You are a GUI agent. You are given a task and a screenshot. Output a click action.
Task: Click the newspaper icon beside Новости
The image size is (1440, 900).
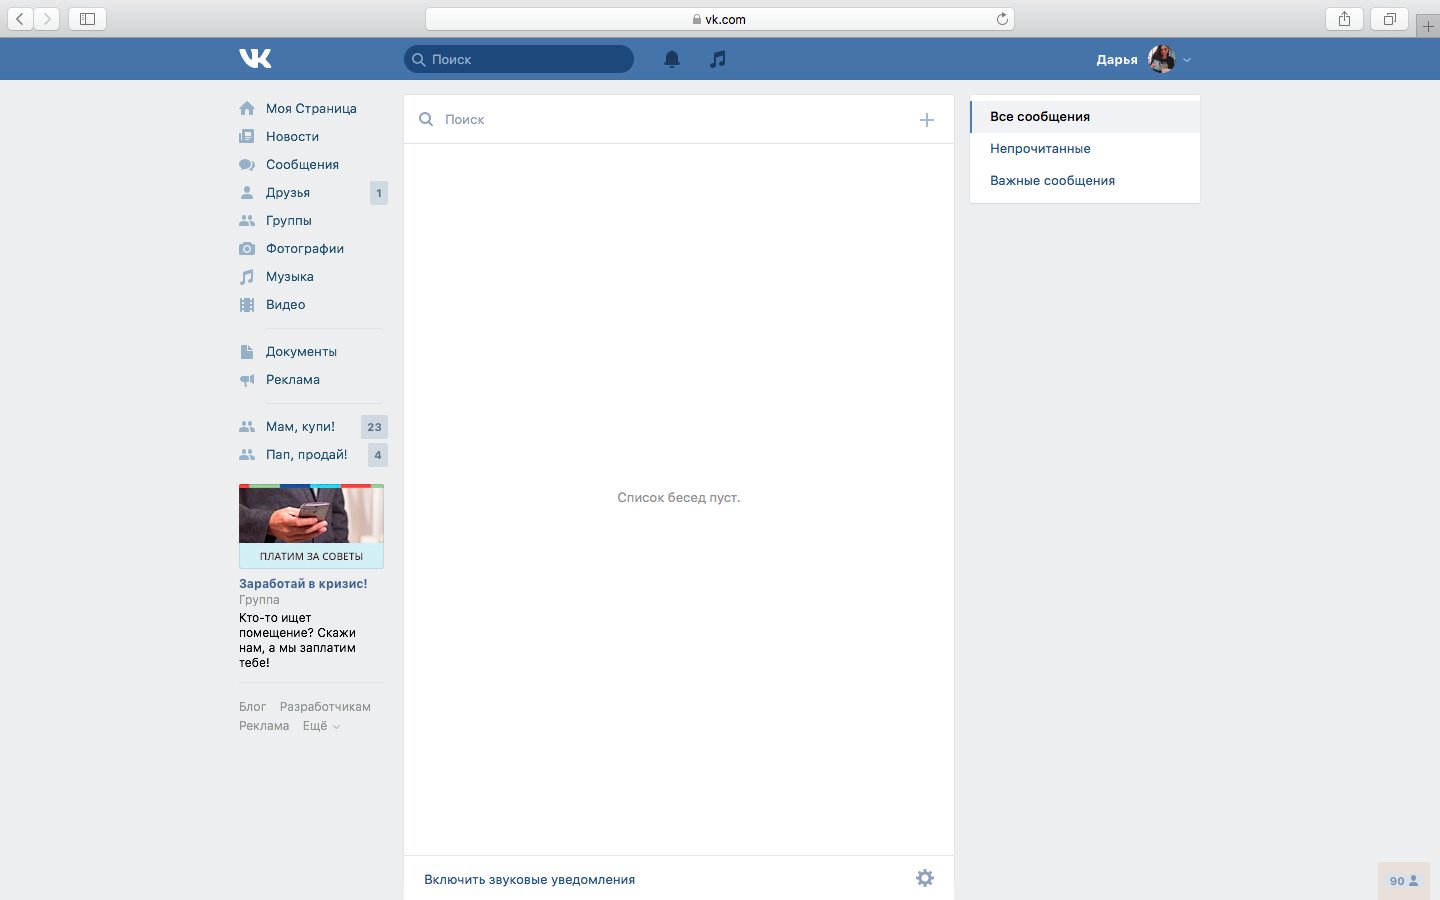pos(247,136)
